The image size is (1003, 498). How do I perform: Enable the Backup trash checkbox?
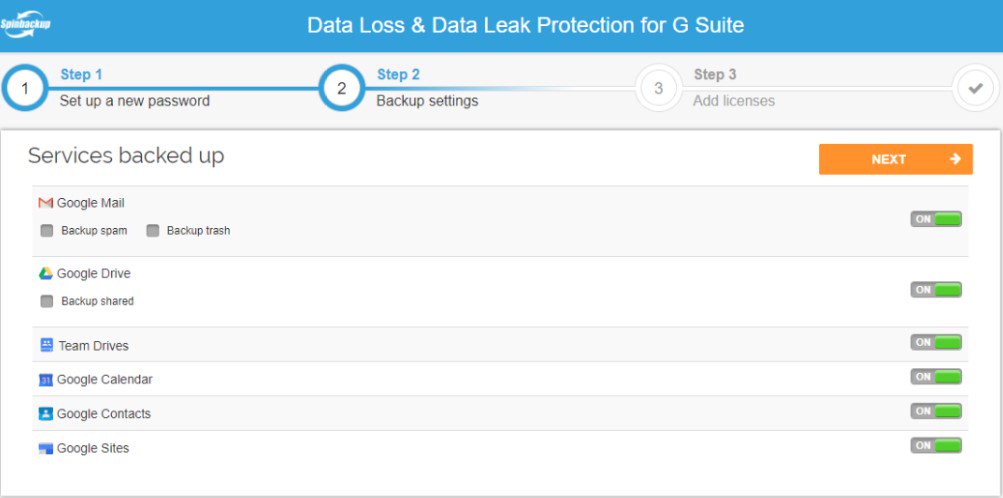coord(152,231)
